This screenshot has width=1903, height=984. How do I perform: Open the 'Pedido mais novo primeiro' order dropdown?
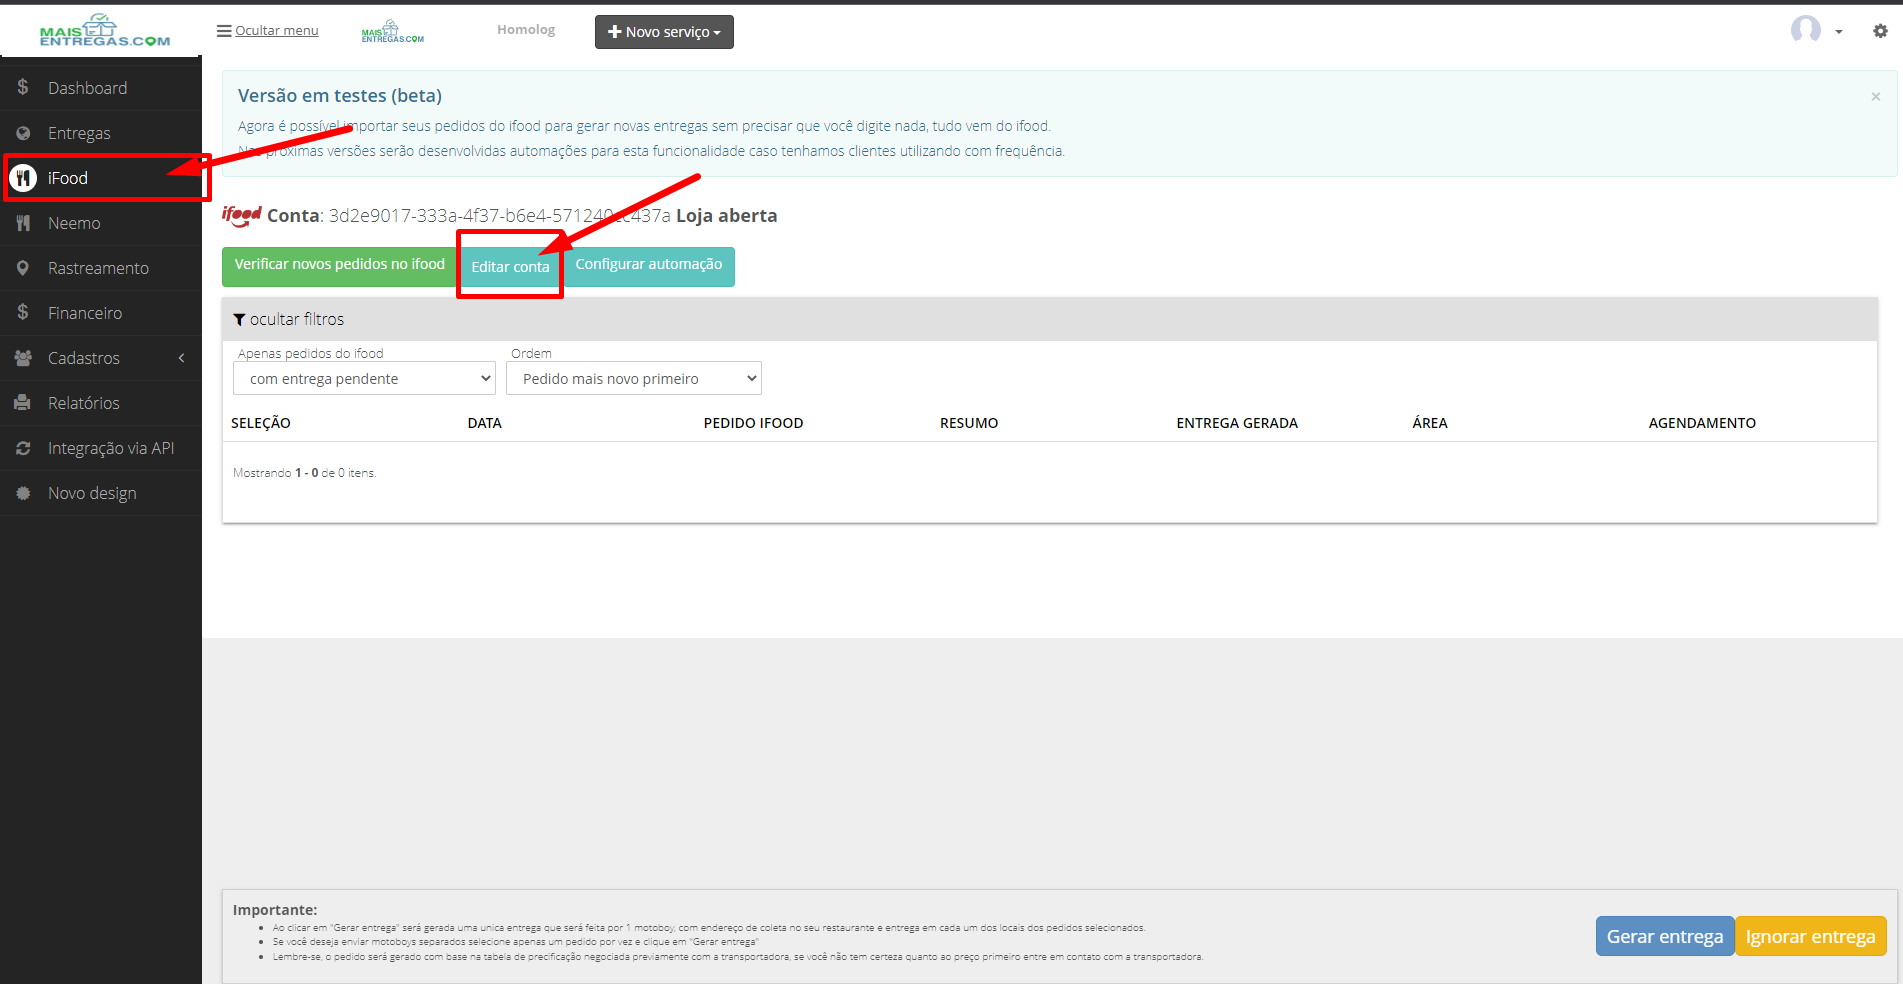634,378
